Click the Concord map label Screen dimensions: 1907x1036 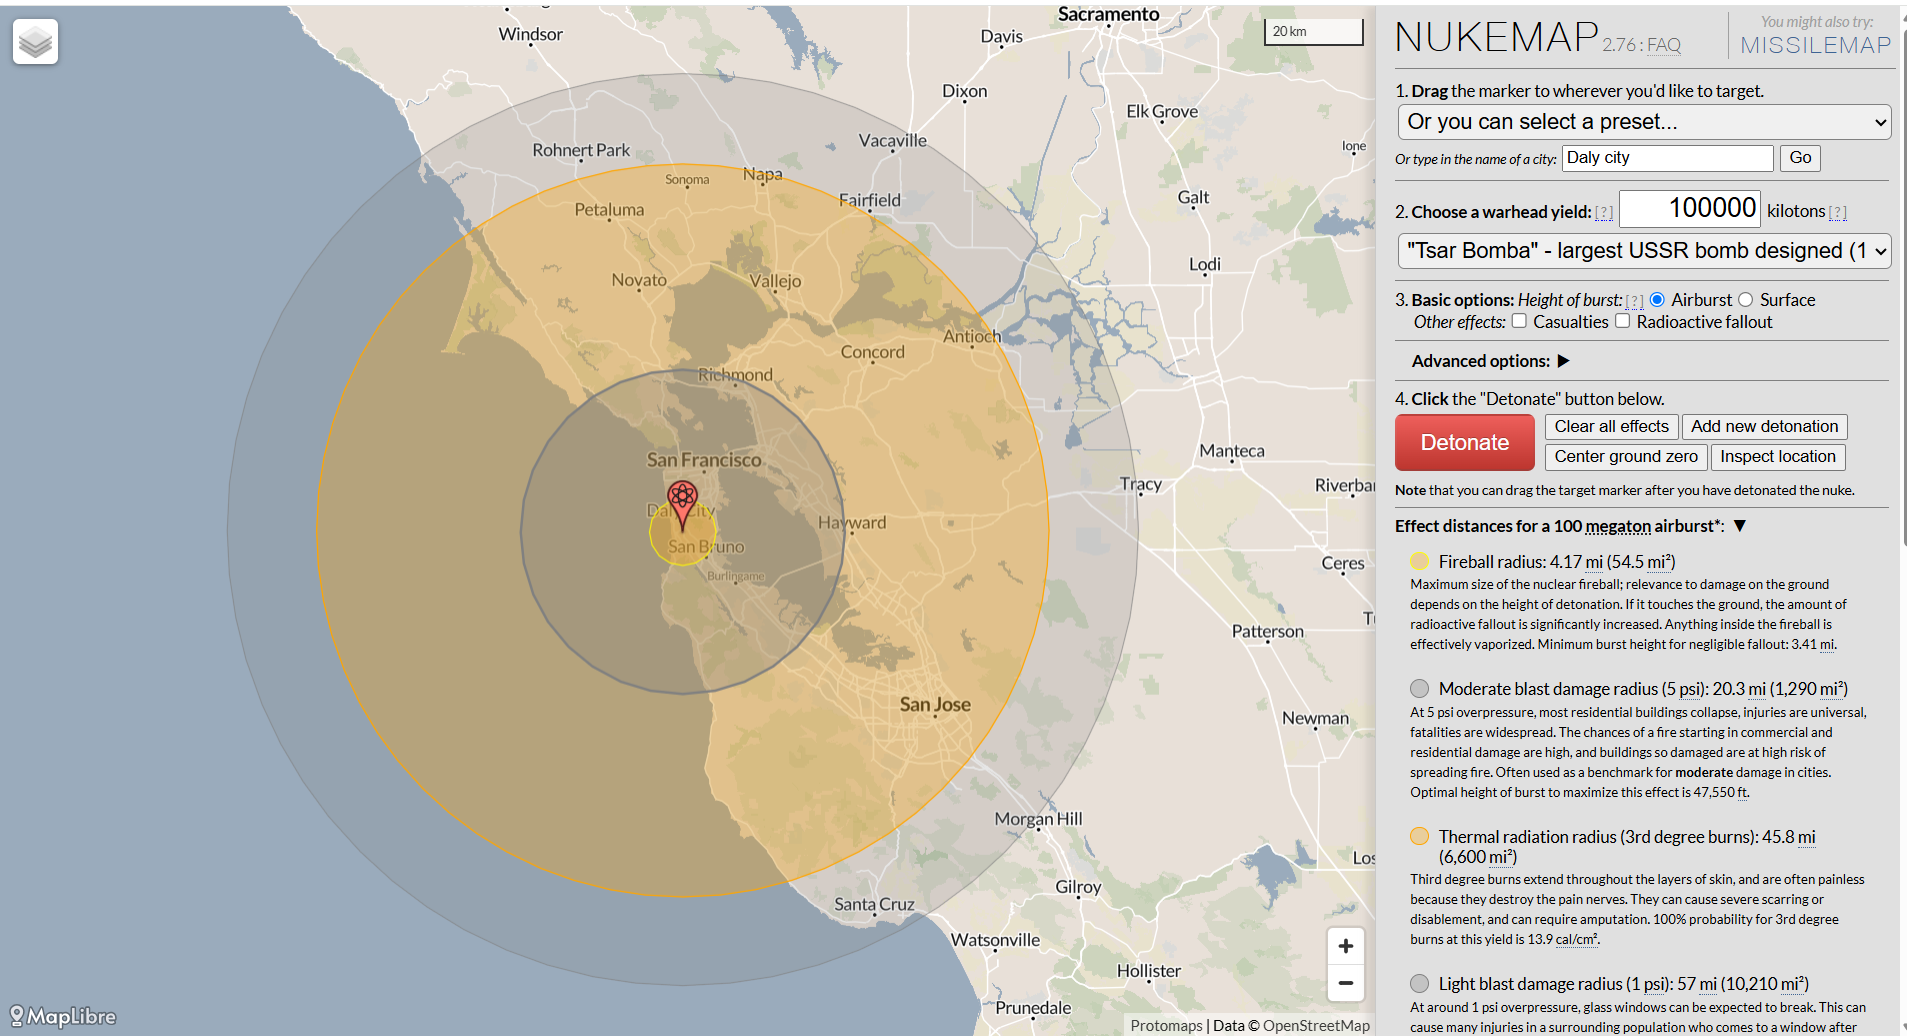click(872, 352)
